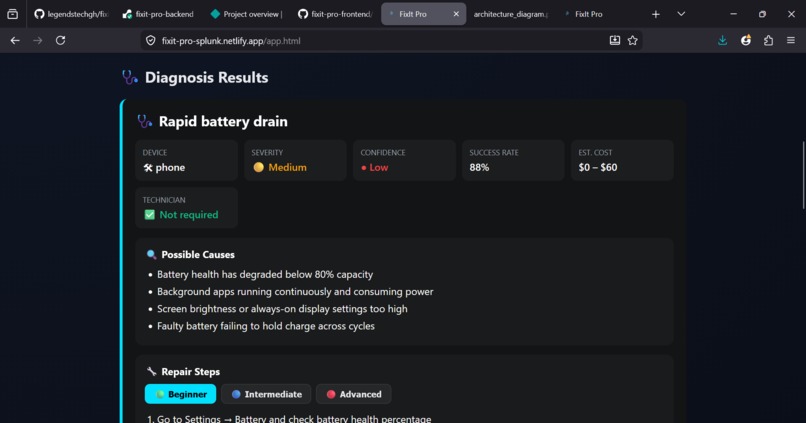Click cause: Background apps running continuously
The width and height of the screenshot is (806, 423).
click(295, 291)
